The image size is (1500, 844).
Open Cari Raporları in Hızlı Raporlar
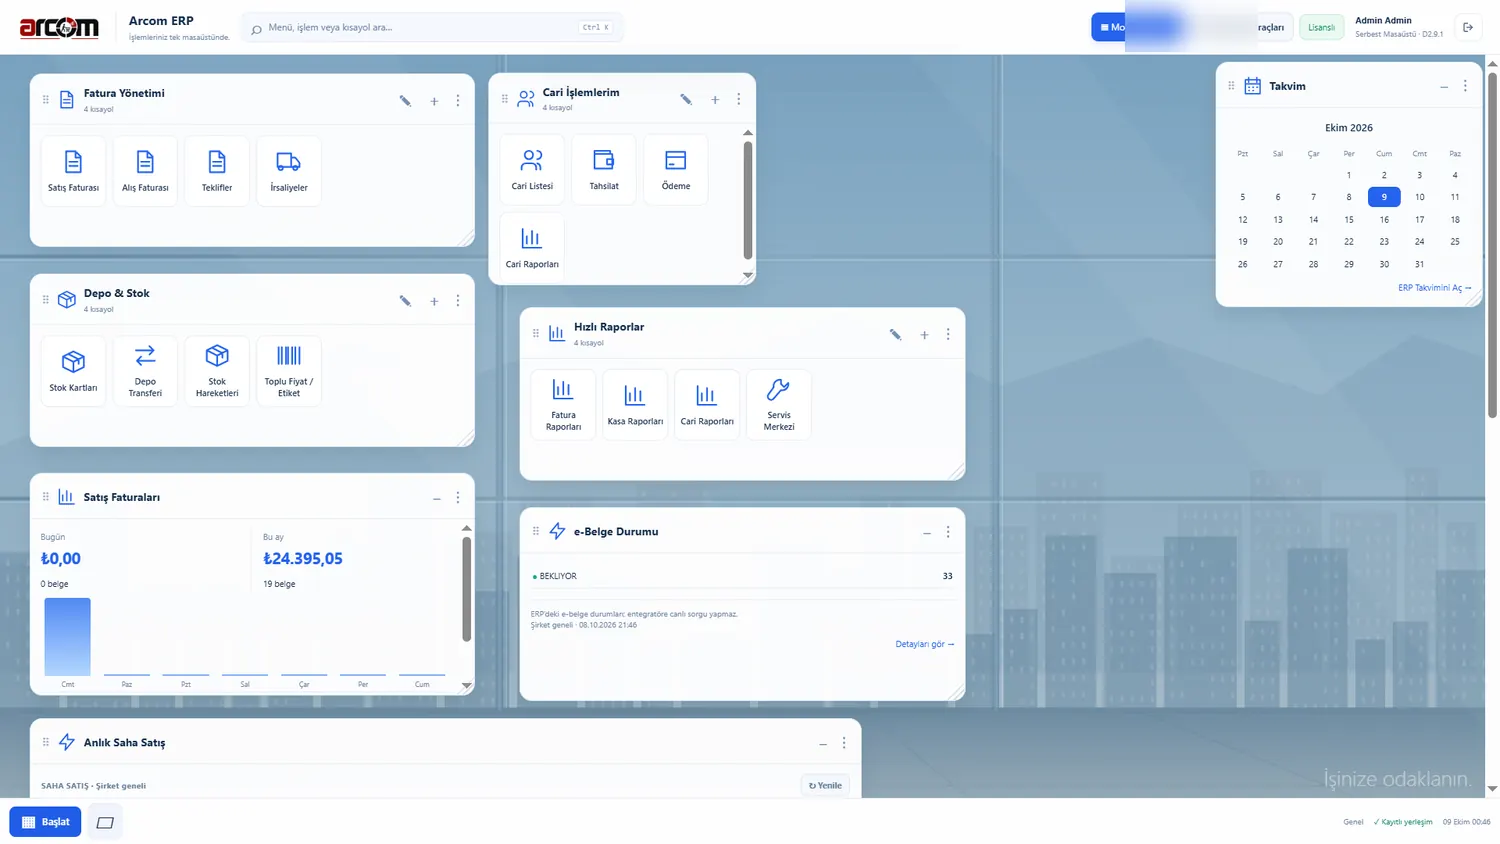(707, 404)
